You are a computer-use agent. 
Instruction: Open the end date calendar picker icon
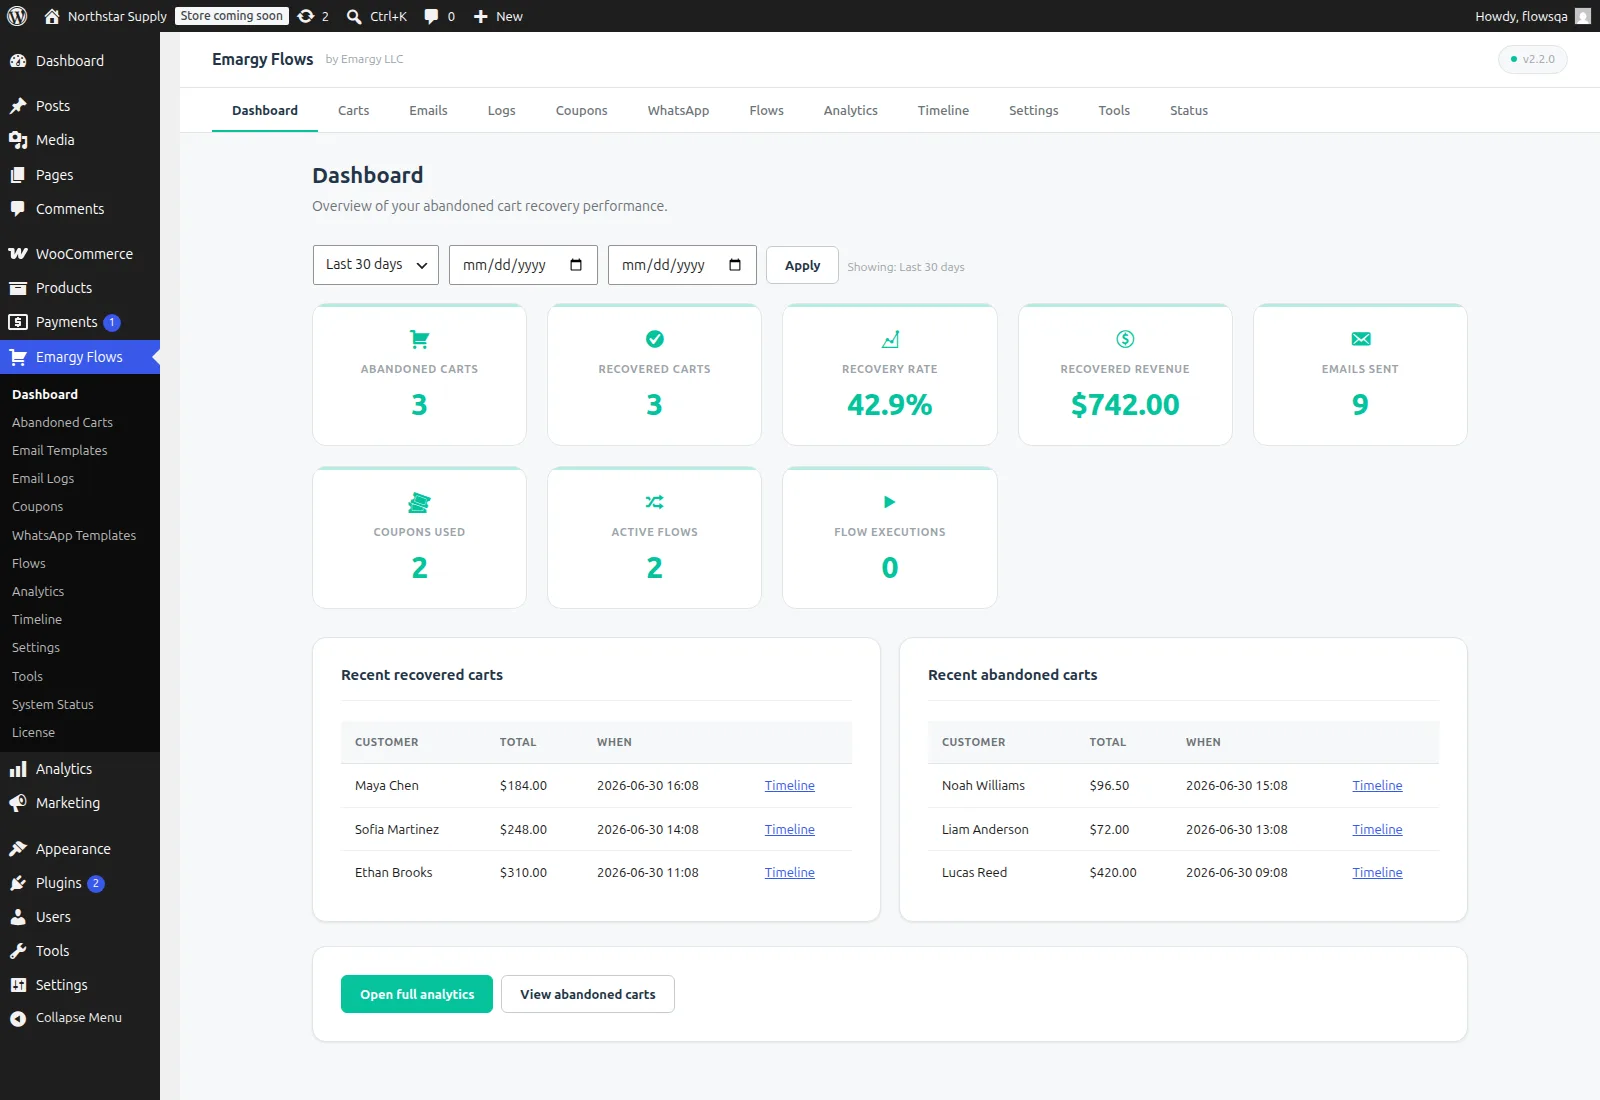[x=735, y=265]
